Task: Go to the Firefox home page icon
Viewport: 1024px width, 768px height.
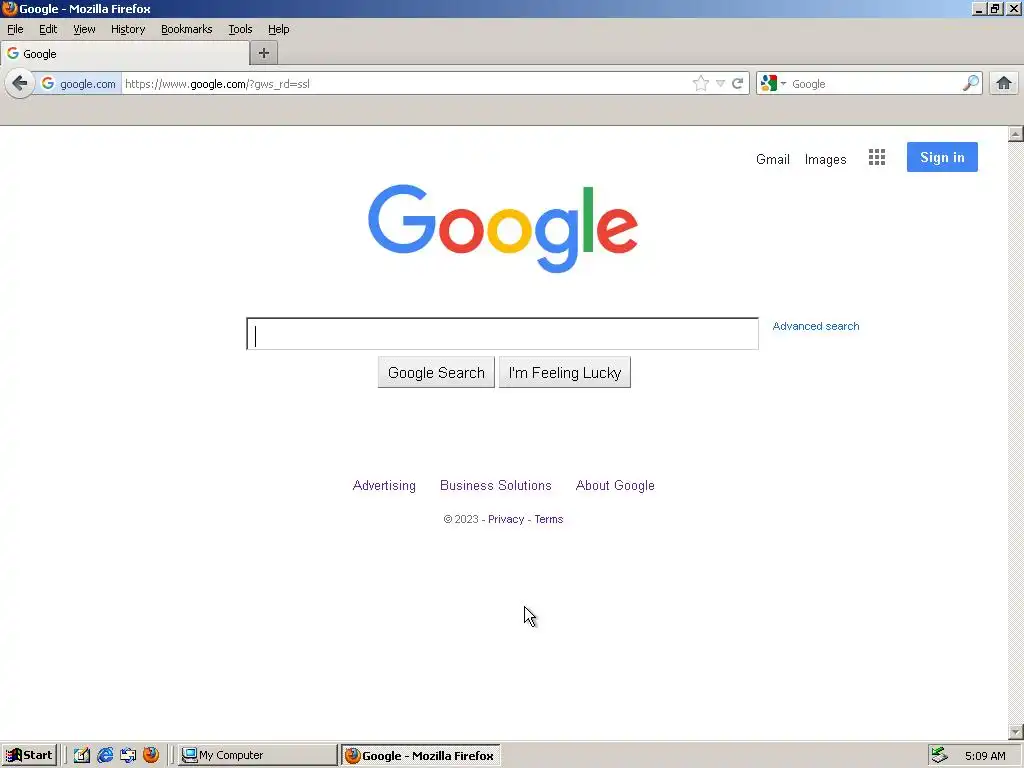Action: (1004, 84)
